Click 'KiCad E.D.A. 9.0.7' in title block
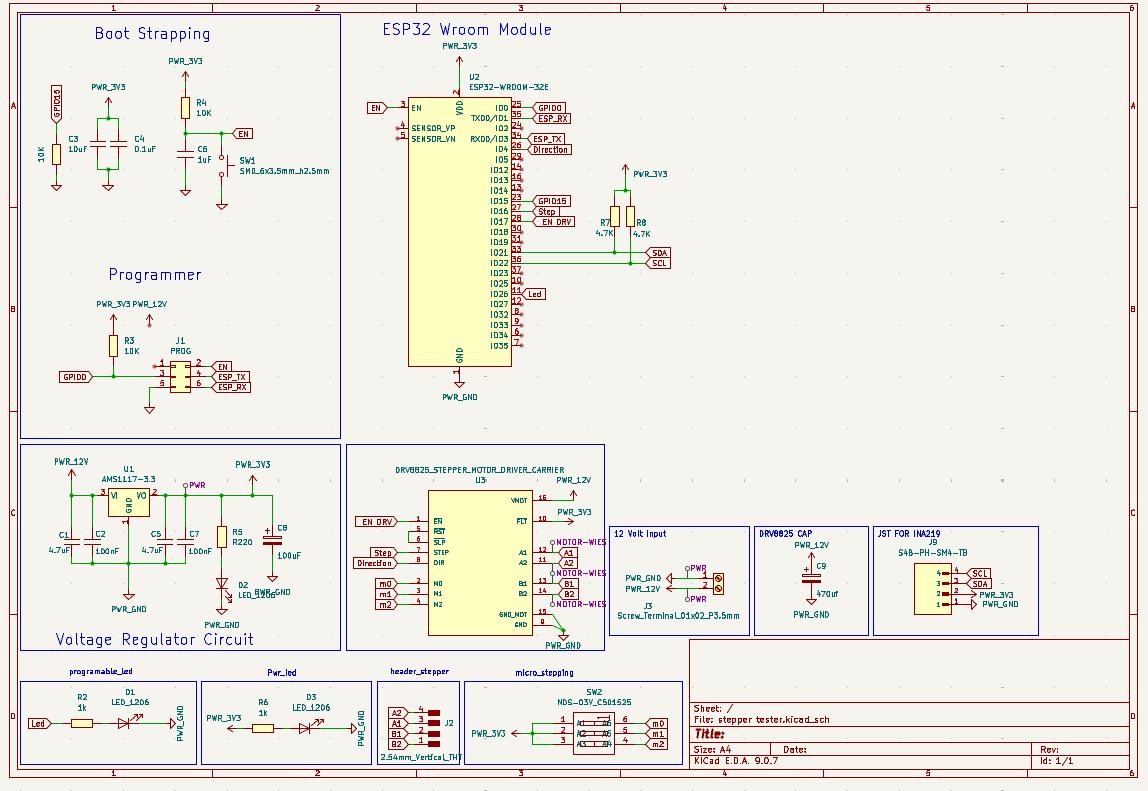This screenshot has height=791, width=1148. 736,760
